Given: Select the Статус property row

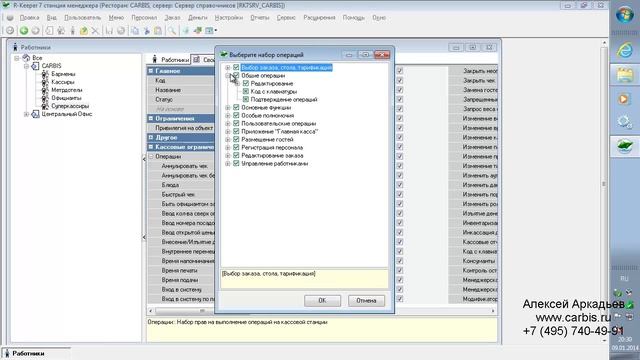Looking at the screenshot, I should click(x=180, y=99).
